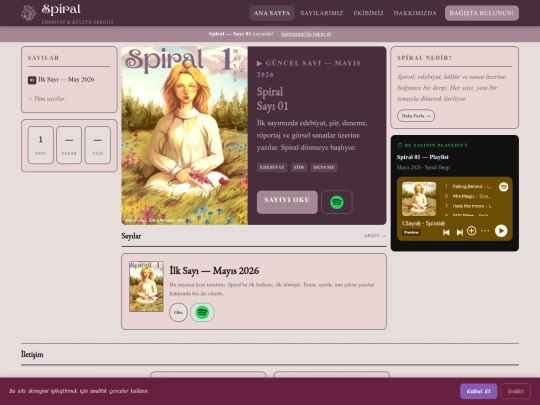The width and height of the screenshot is (540, 405).
Task: Click the İletişim section heading
Action: [32, 354]
